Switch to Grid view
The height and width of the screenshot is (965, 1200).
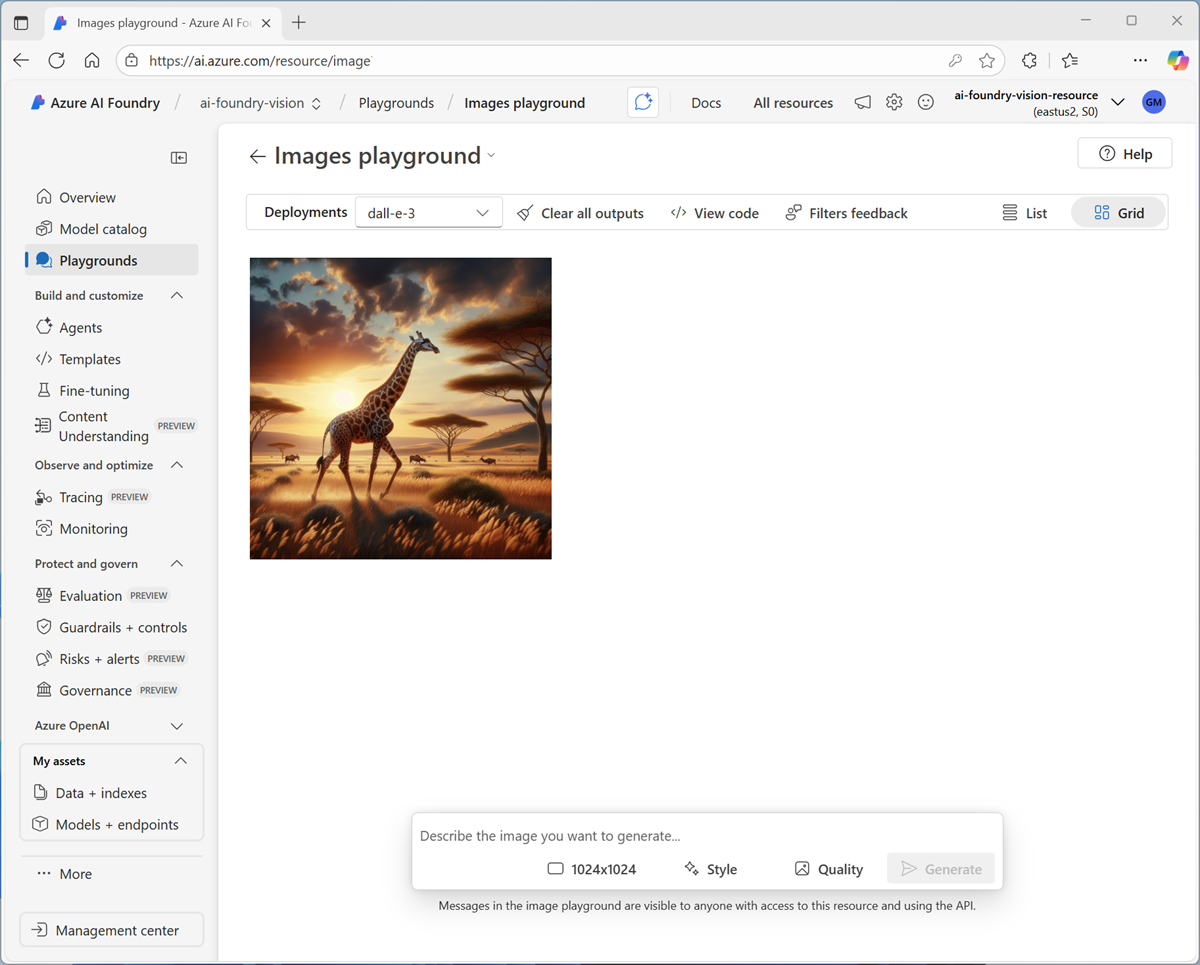pyautogui.click(x=1118, y=213)
